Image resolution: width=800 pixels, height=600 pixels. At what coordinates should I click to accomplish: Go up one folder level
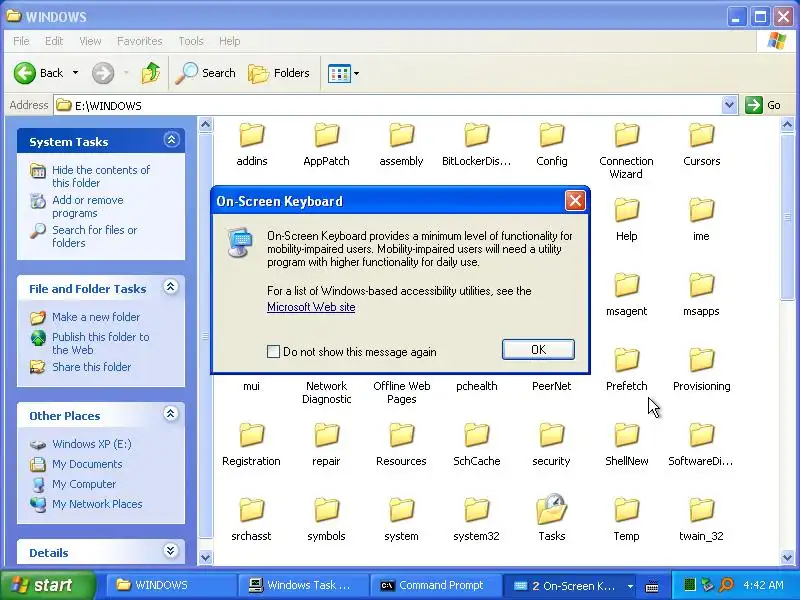(x=151, y=73)
